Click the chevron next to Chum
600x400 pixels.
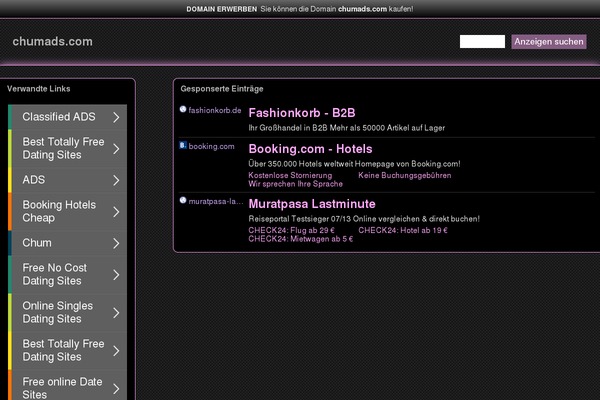point(116,243)
